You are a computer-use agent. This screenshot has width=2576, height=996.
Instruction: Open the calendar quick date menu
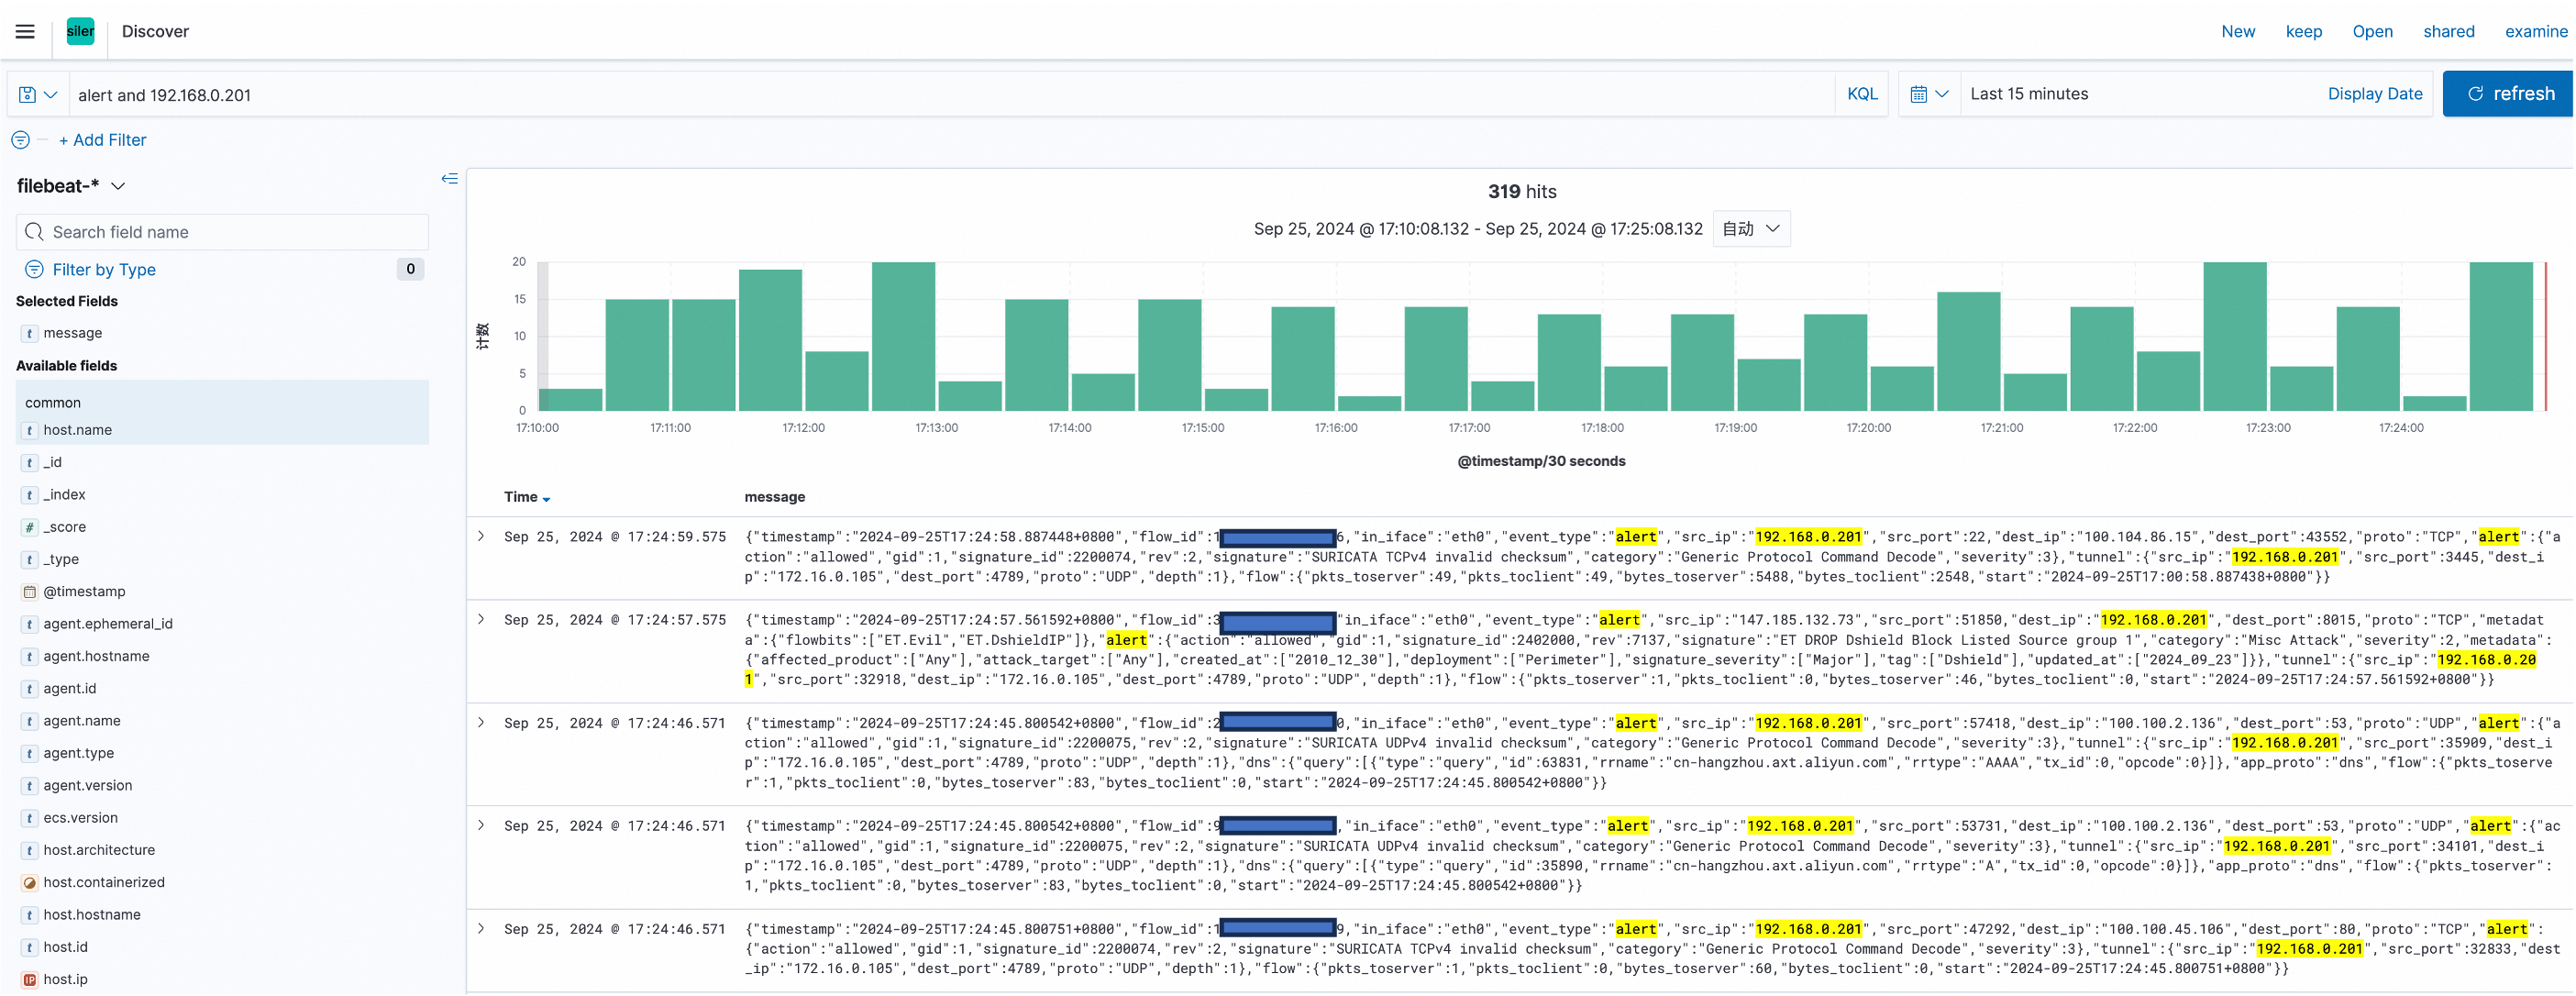(x=1929, y=94)
